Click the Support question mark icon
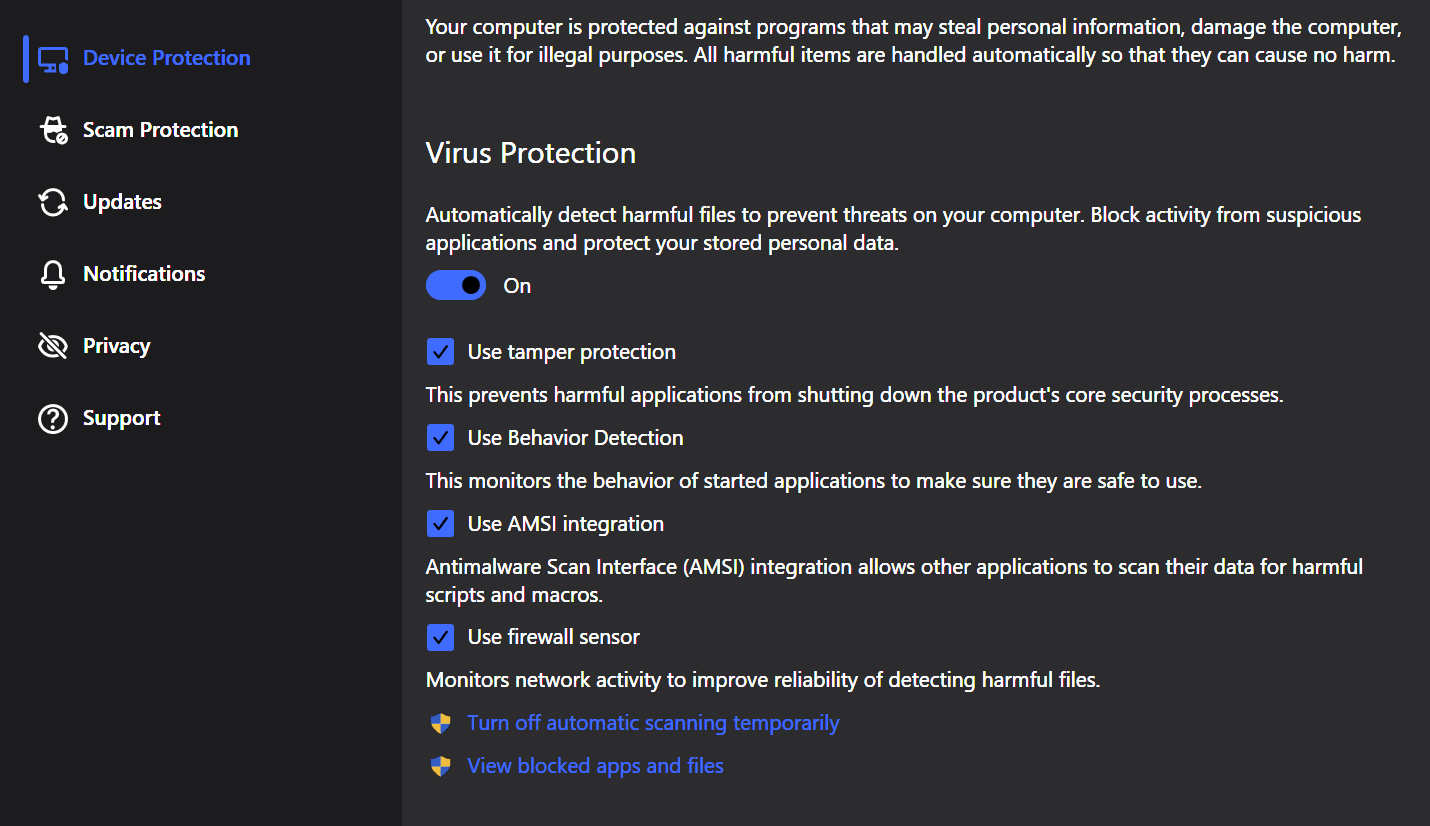The height and width of the screenshot is (826, 1430). [x=53, y=419]
